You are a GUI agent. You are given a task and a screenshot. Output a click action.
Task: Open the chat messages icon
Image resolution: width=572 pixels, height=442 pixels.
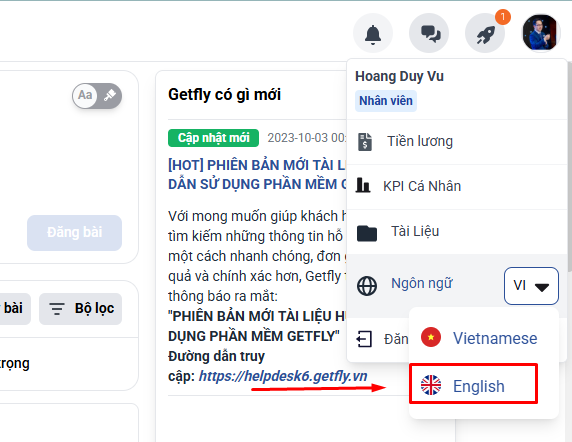pyautogui.click(x=429, y=33)
